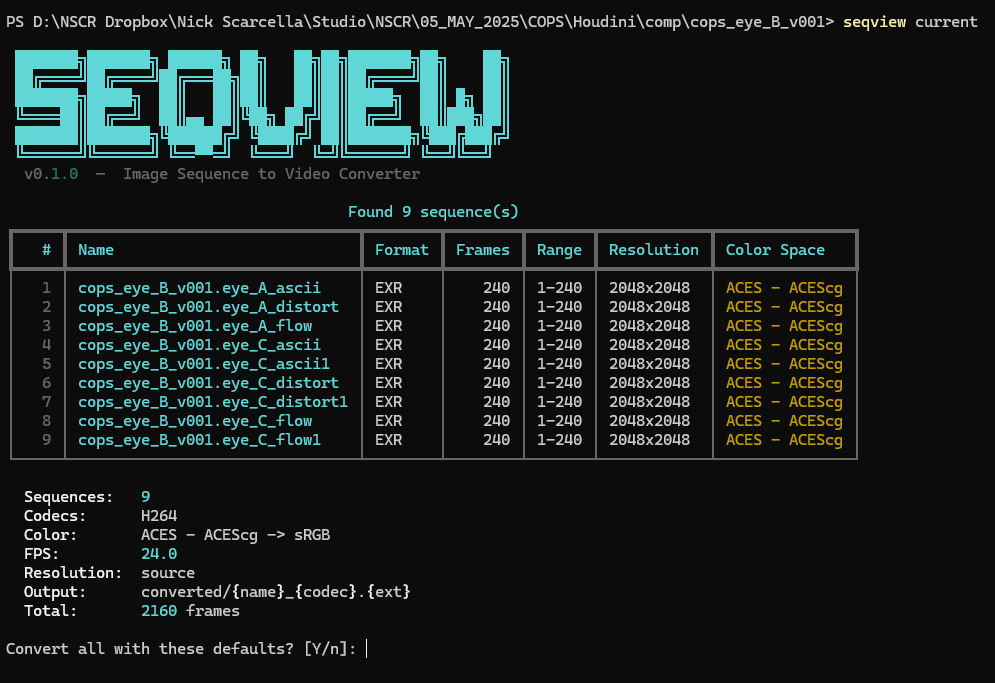This screenshot has height=683, width=995.
Task: Click the # column header
Action: [46, 250]
